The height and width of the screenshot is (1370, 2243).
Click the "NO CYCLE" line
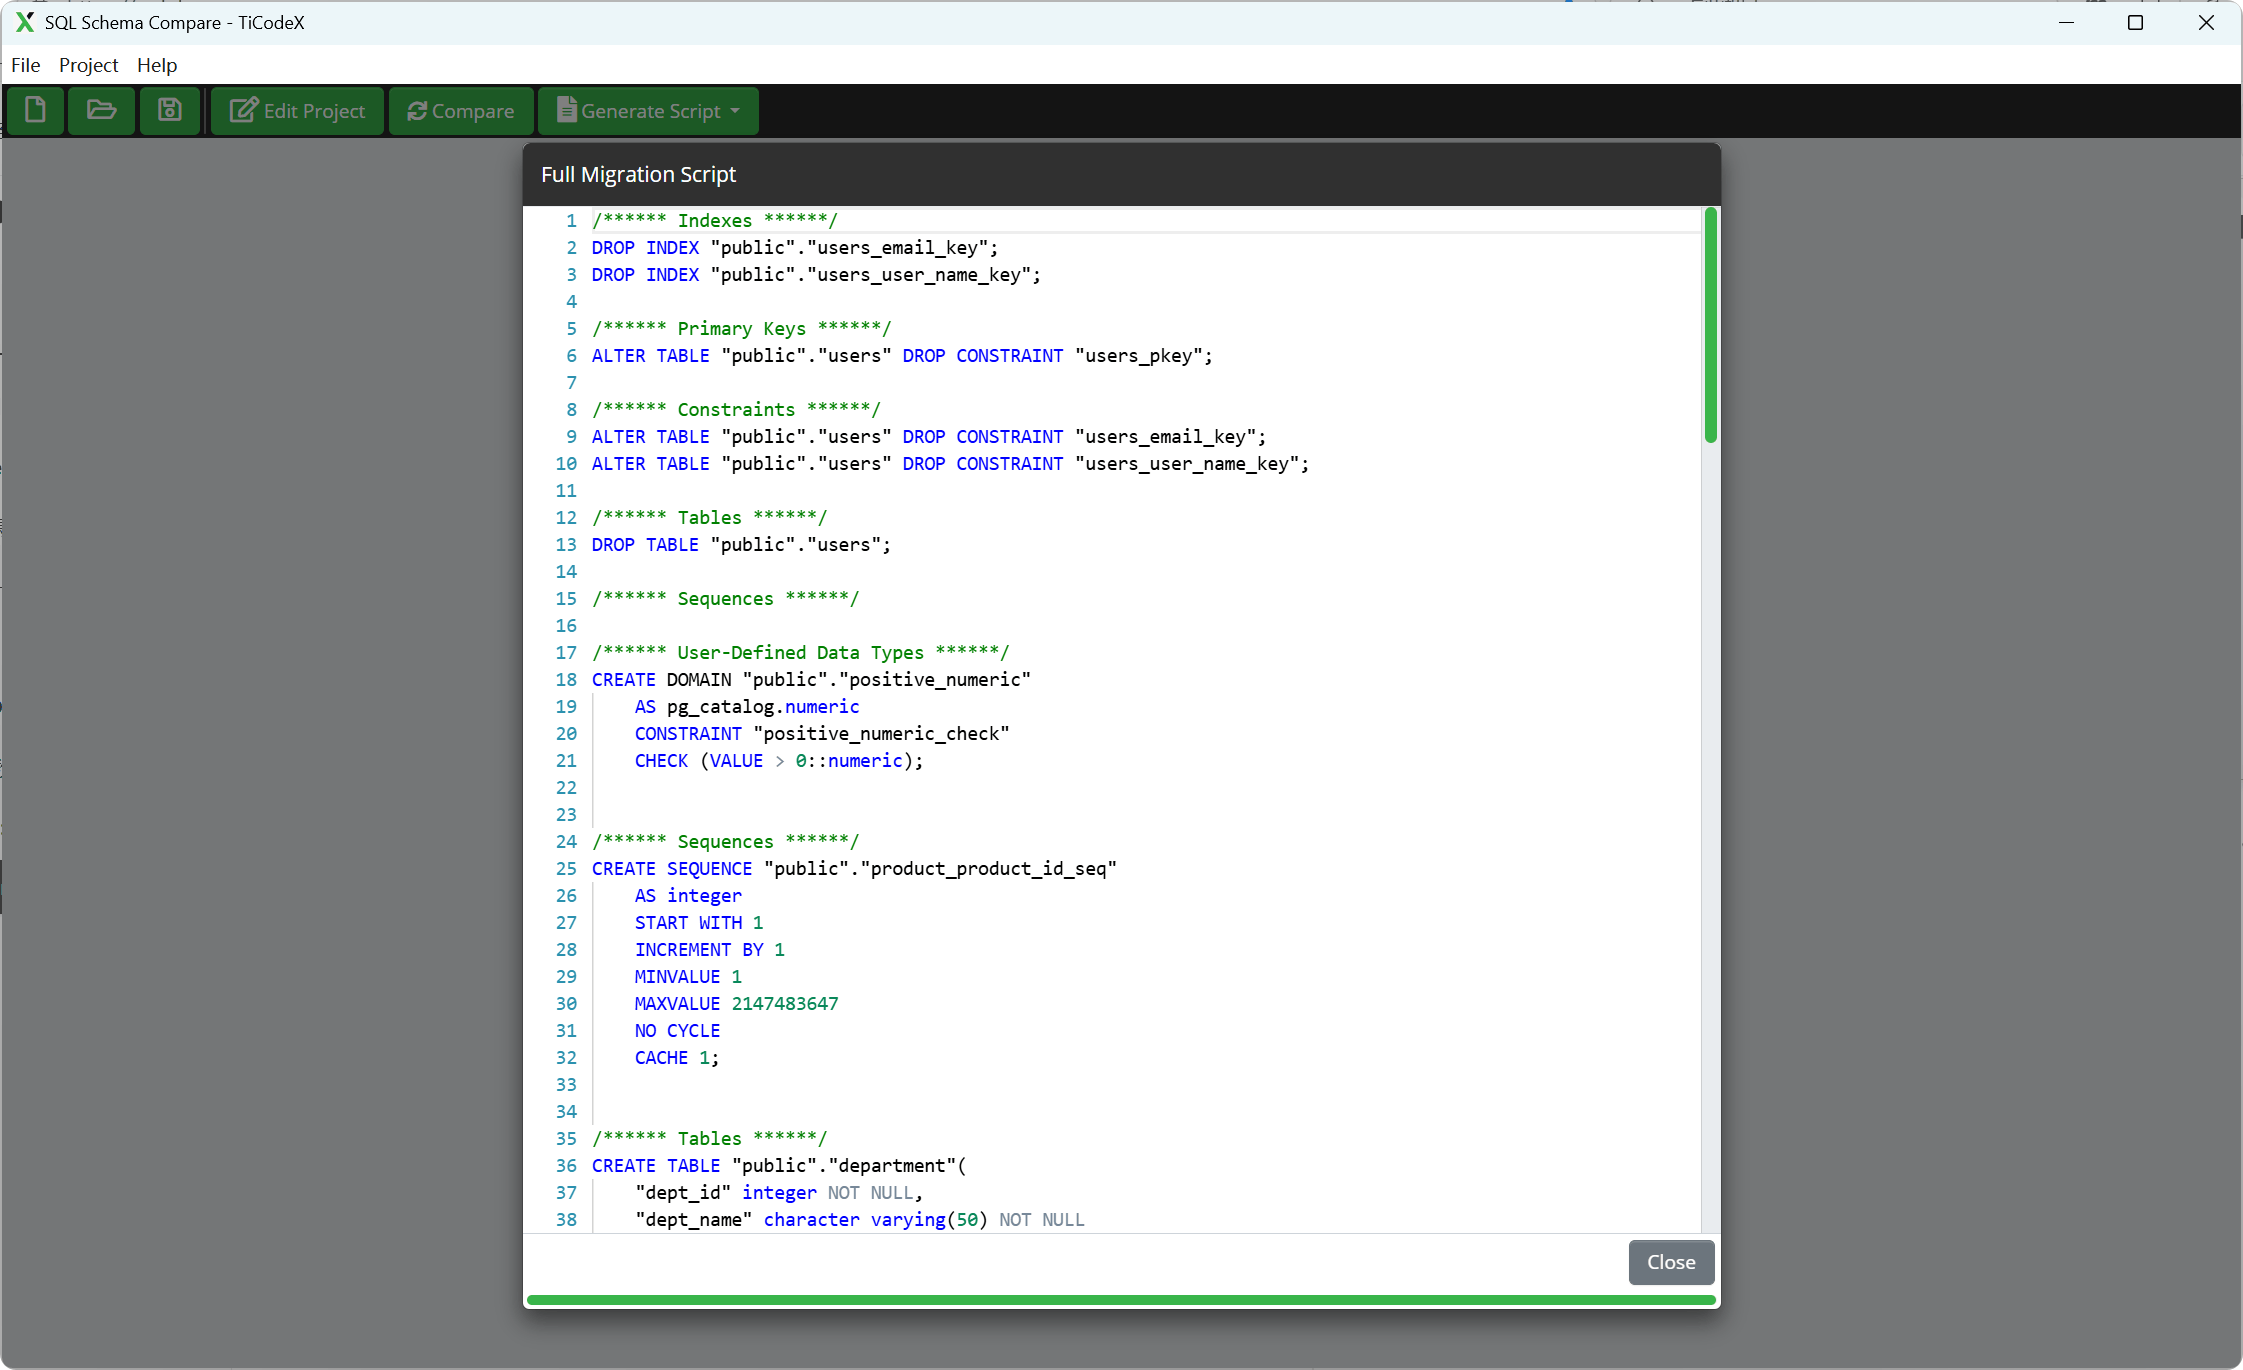[677, 1030]
